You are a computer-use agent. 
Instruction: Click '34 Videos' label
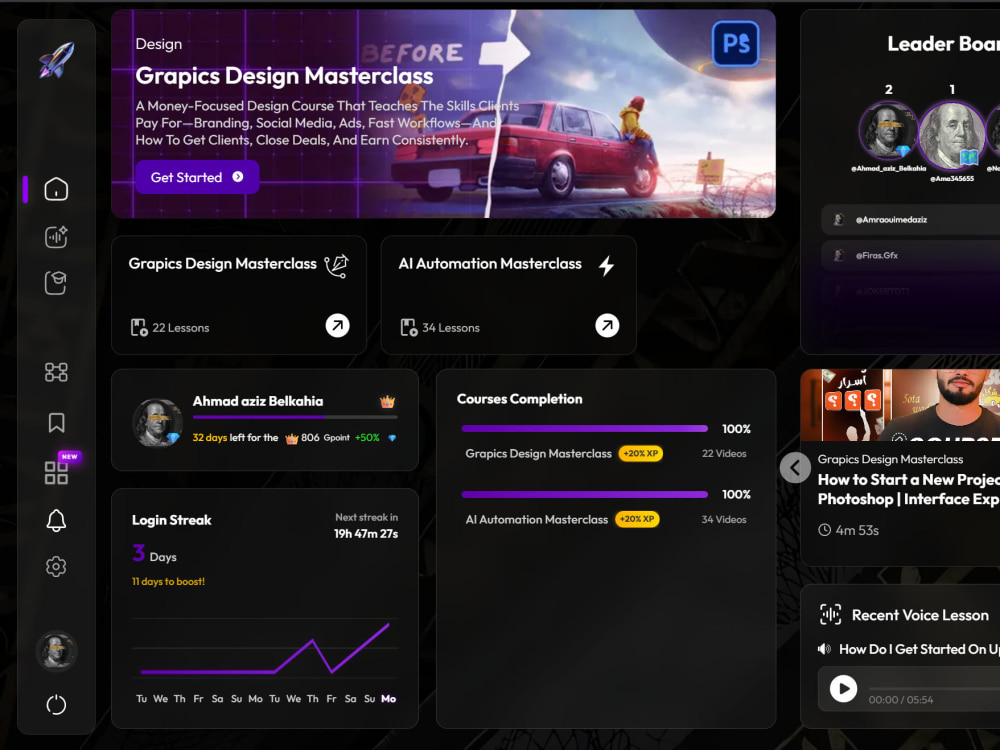click(724, 519)
